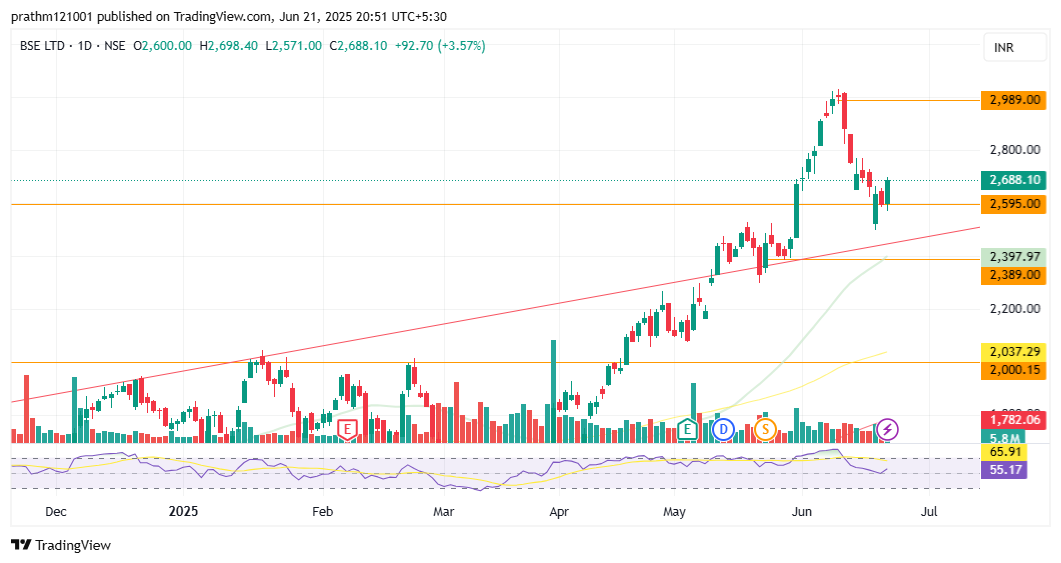Screen dimensions: 1061x563
Task: Open the orange S split marker
Action: coord(765,429)
